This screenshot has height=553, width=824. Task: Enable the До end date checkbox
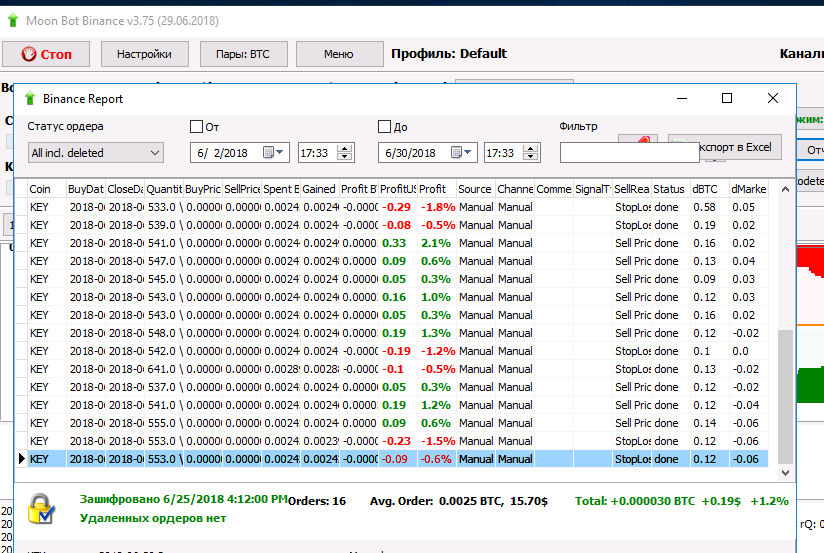click(385, 127)
